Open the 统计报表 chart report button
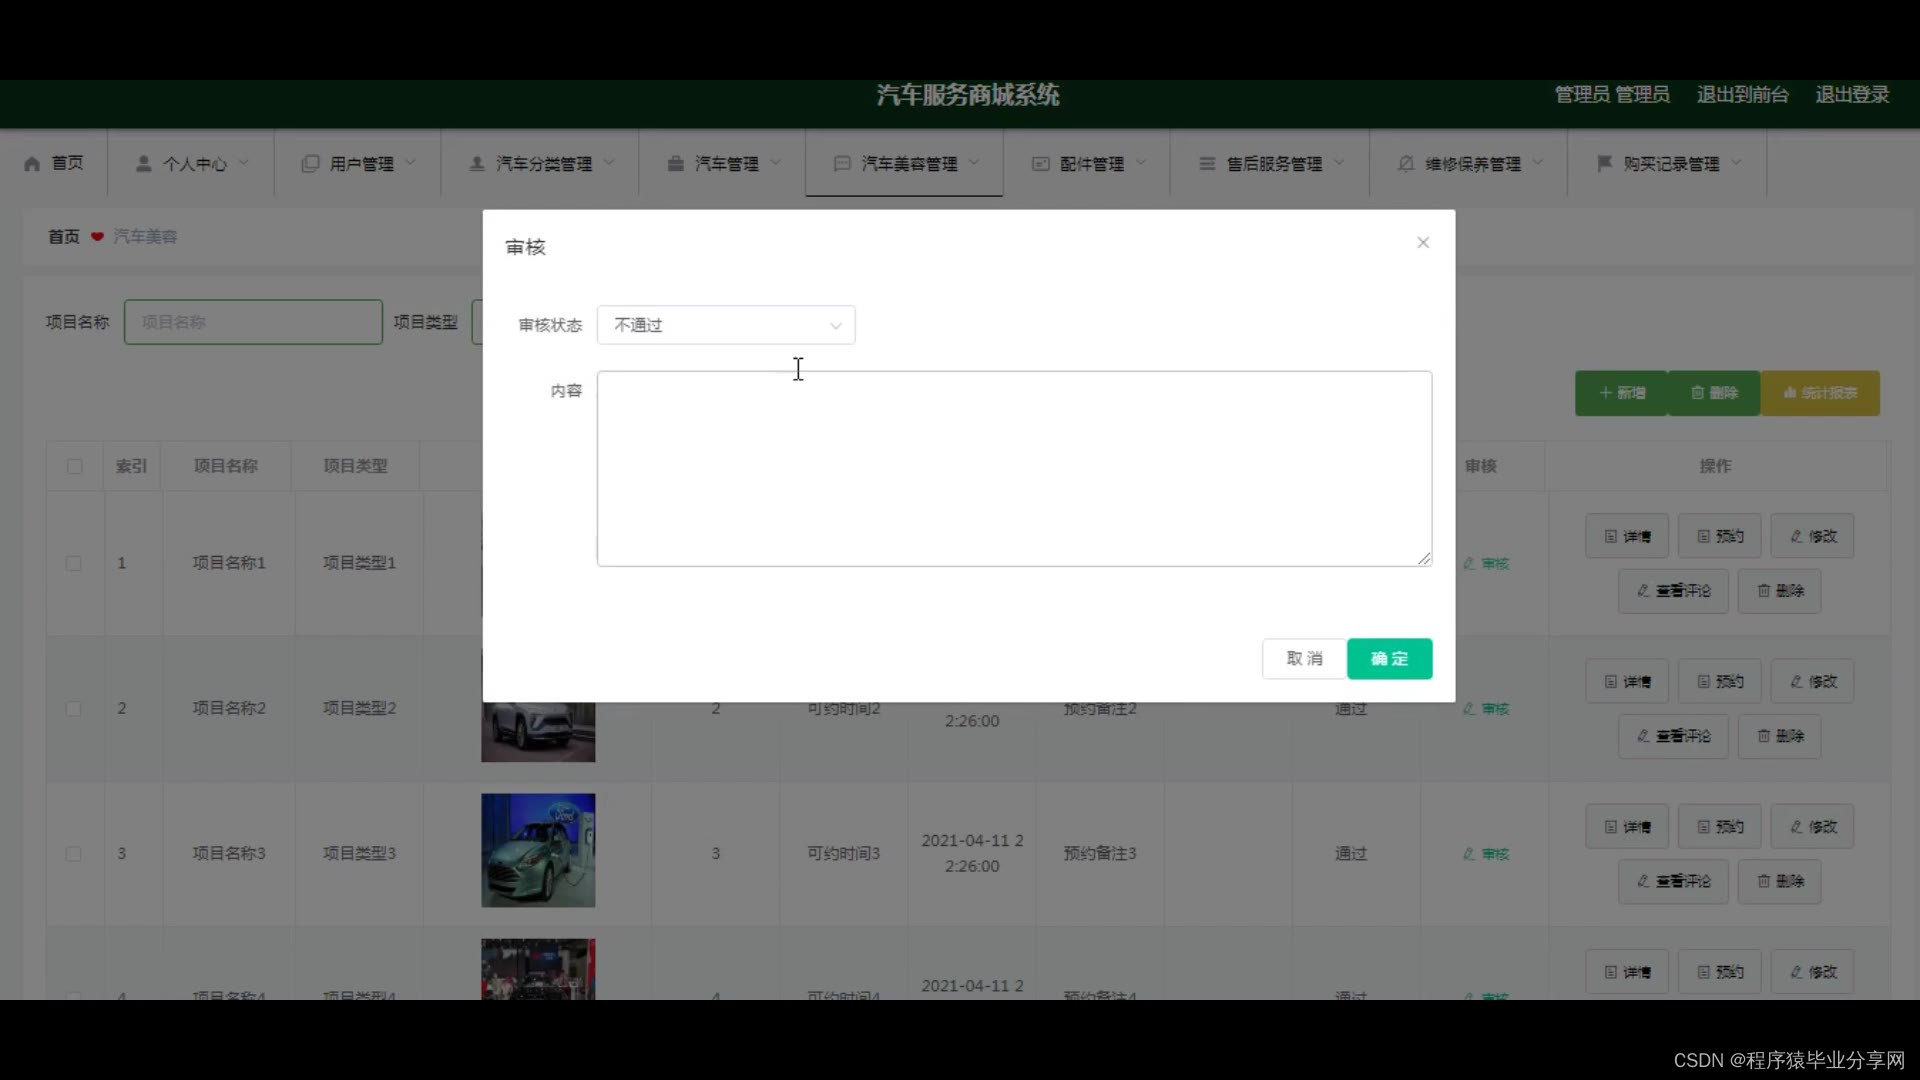Screen dimensions: 1920x1080 point(1820,393)
